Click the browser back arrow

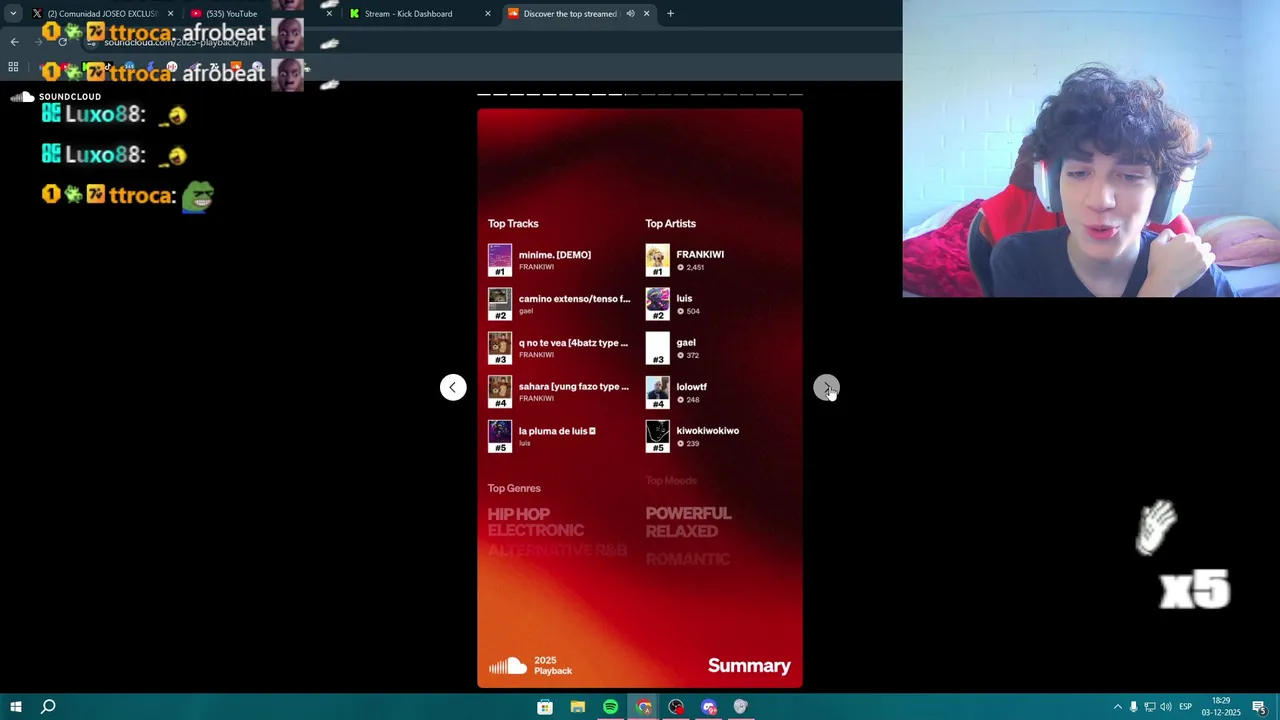(x=14, y=42)
